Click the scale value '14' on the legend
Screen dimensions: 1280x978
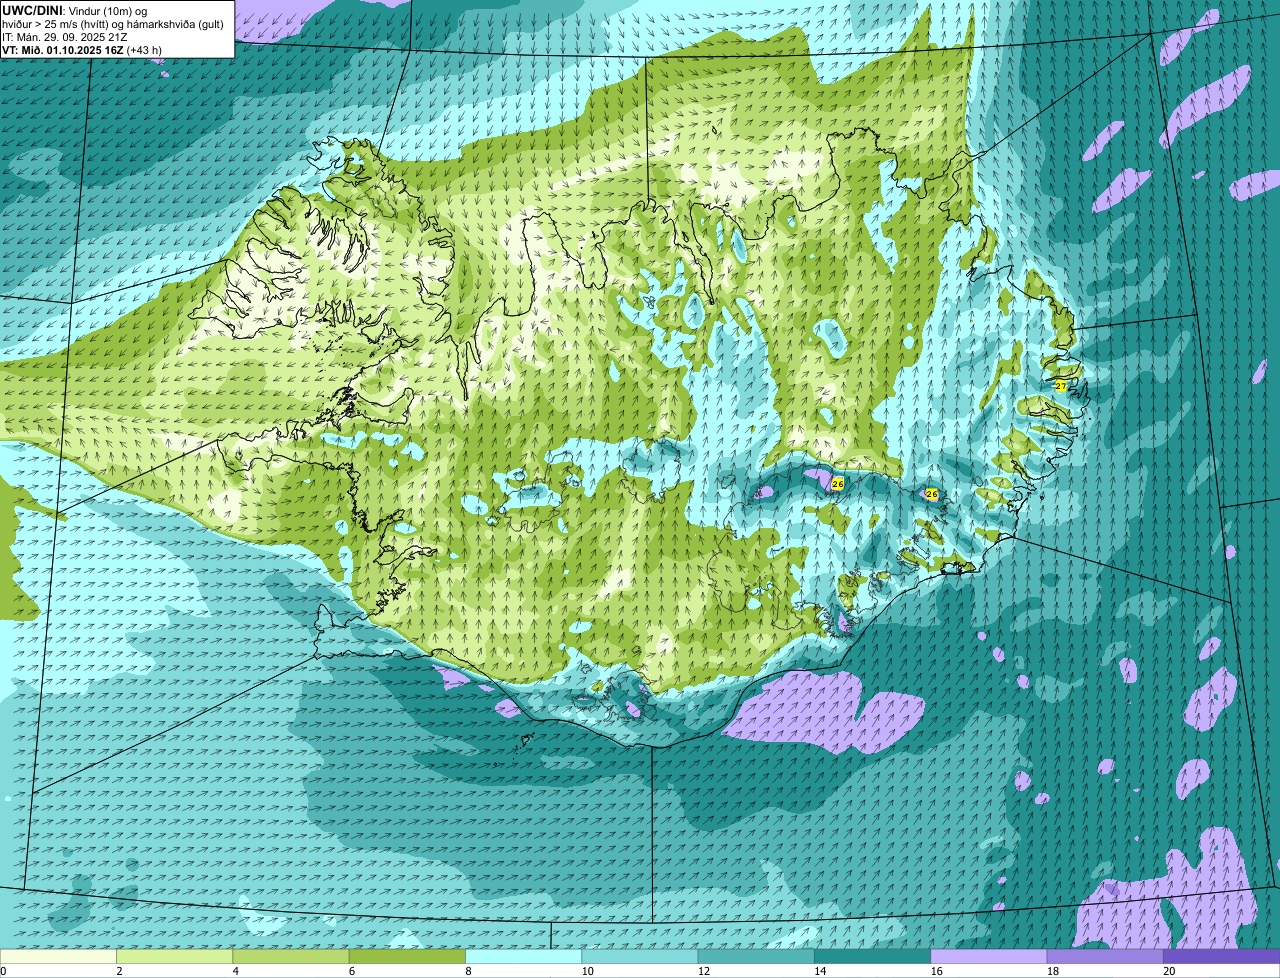tap(820, 971)
